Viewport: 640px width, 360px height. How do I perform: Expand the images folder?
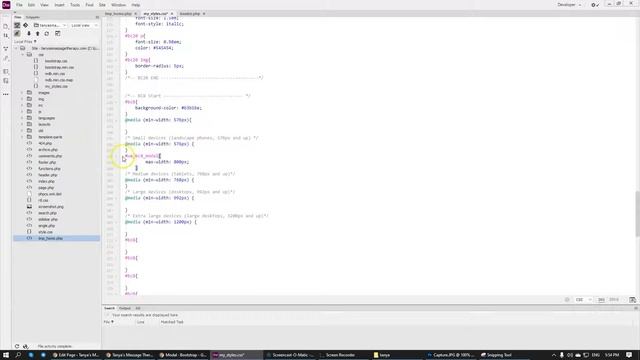22,93
